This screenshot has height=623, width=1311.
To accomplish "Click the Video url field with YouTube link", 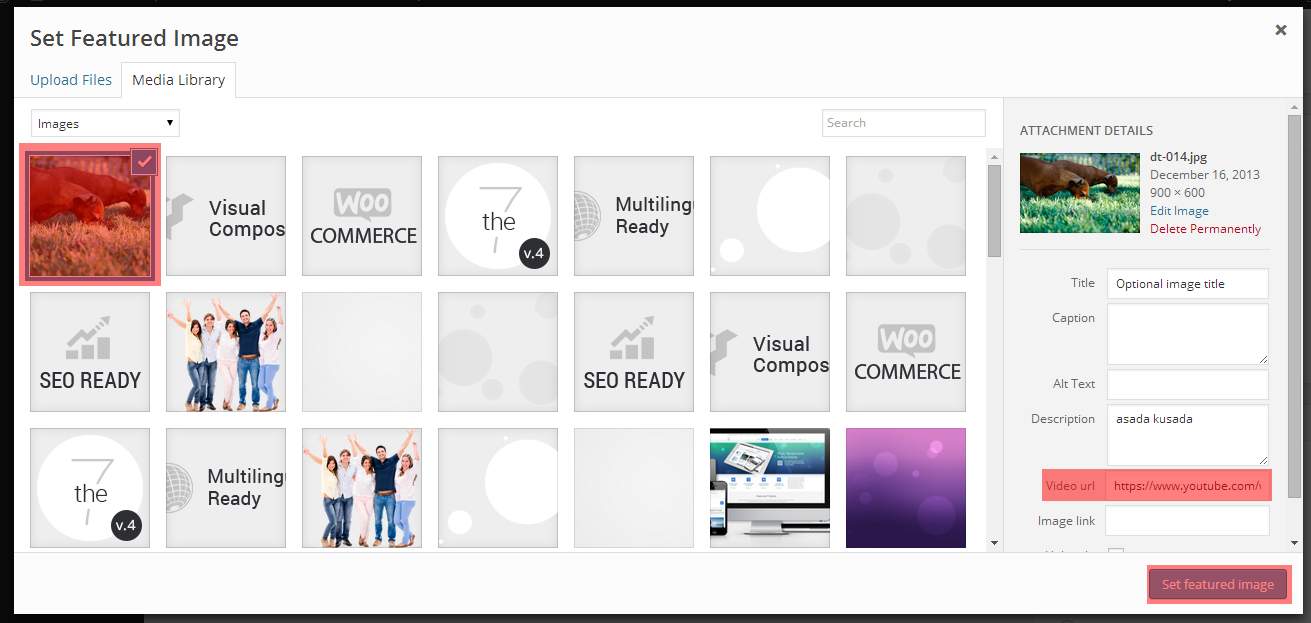I will (x=1187, y=486).
